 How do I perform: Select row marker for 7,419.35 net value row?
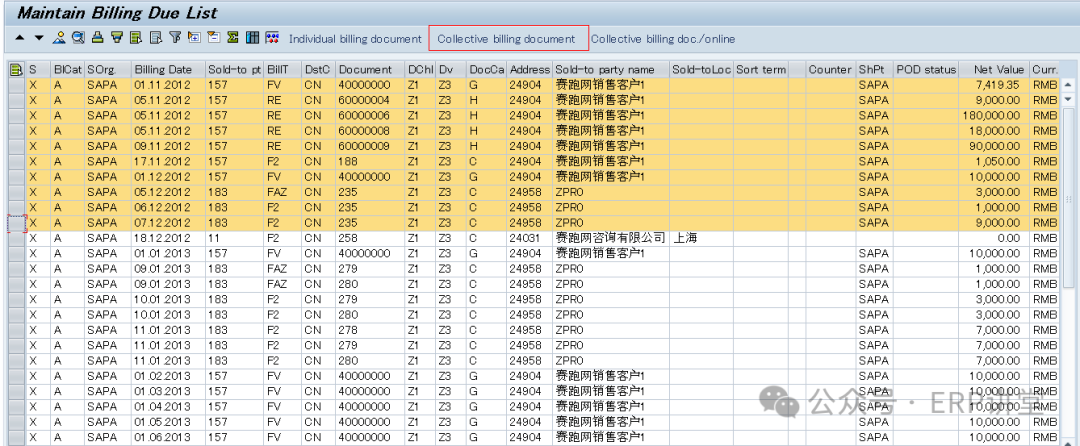16,85
